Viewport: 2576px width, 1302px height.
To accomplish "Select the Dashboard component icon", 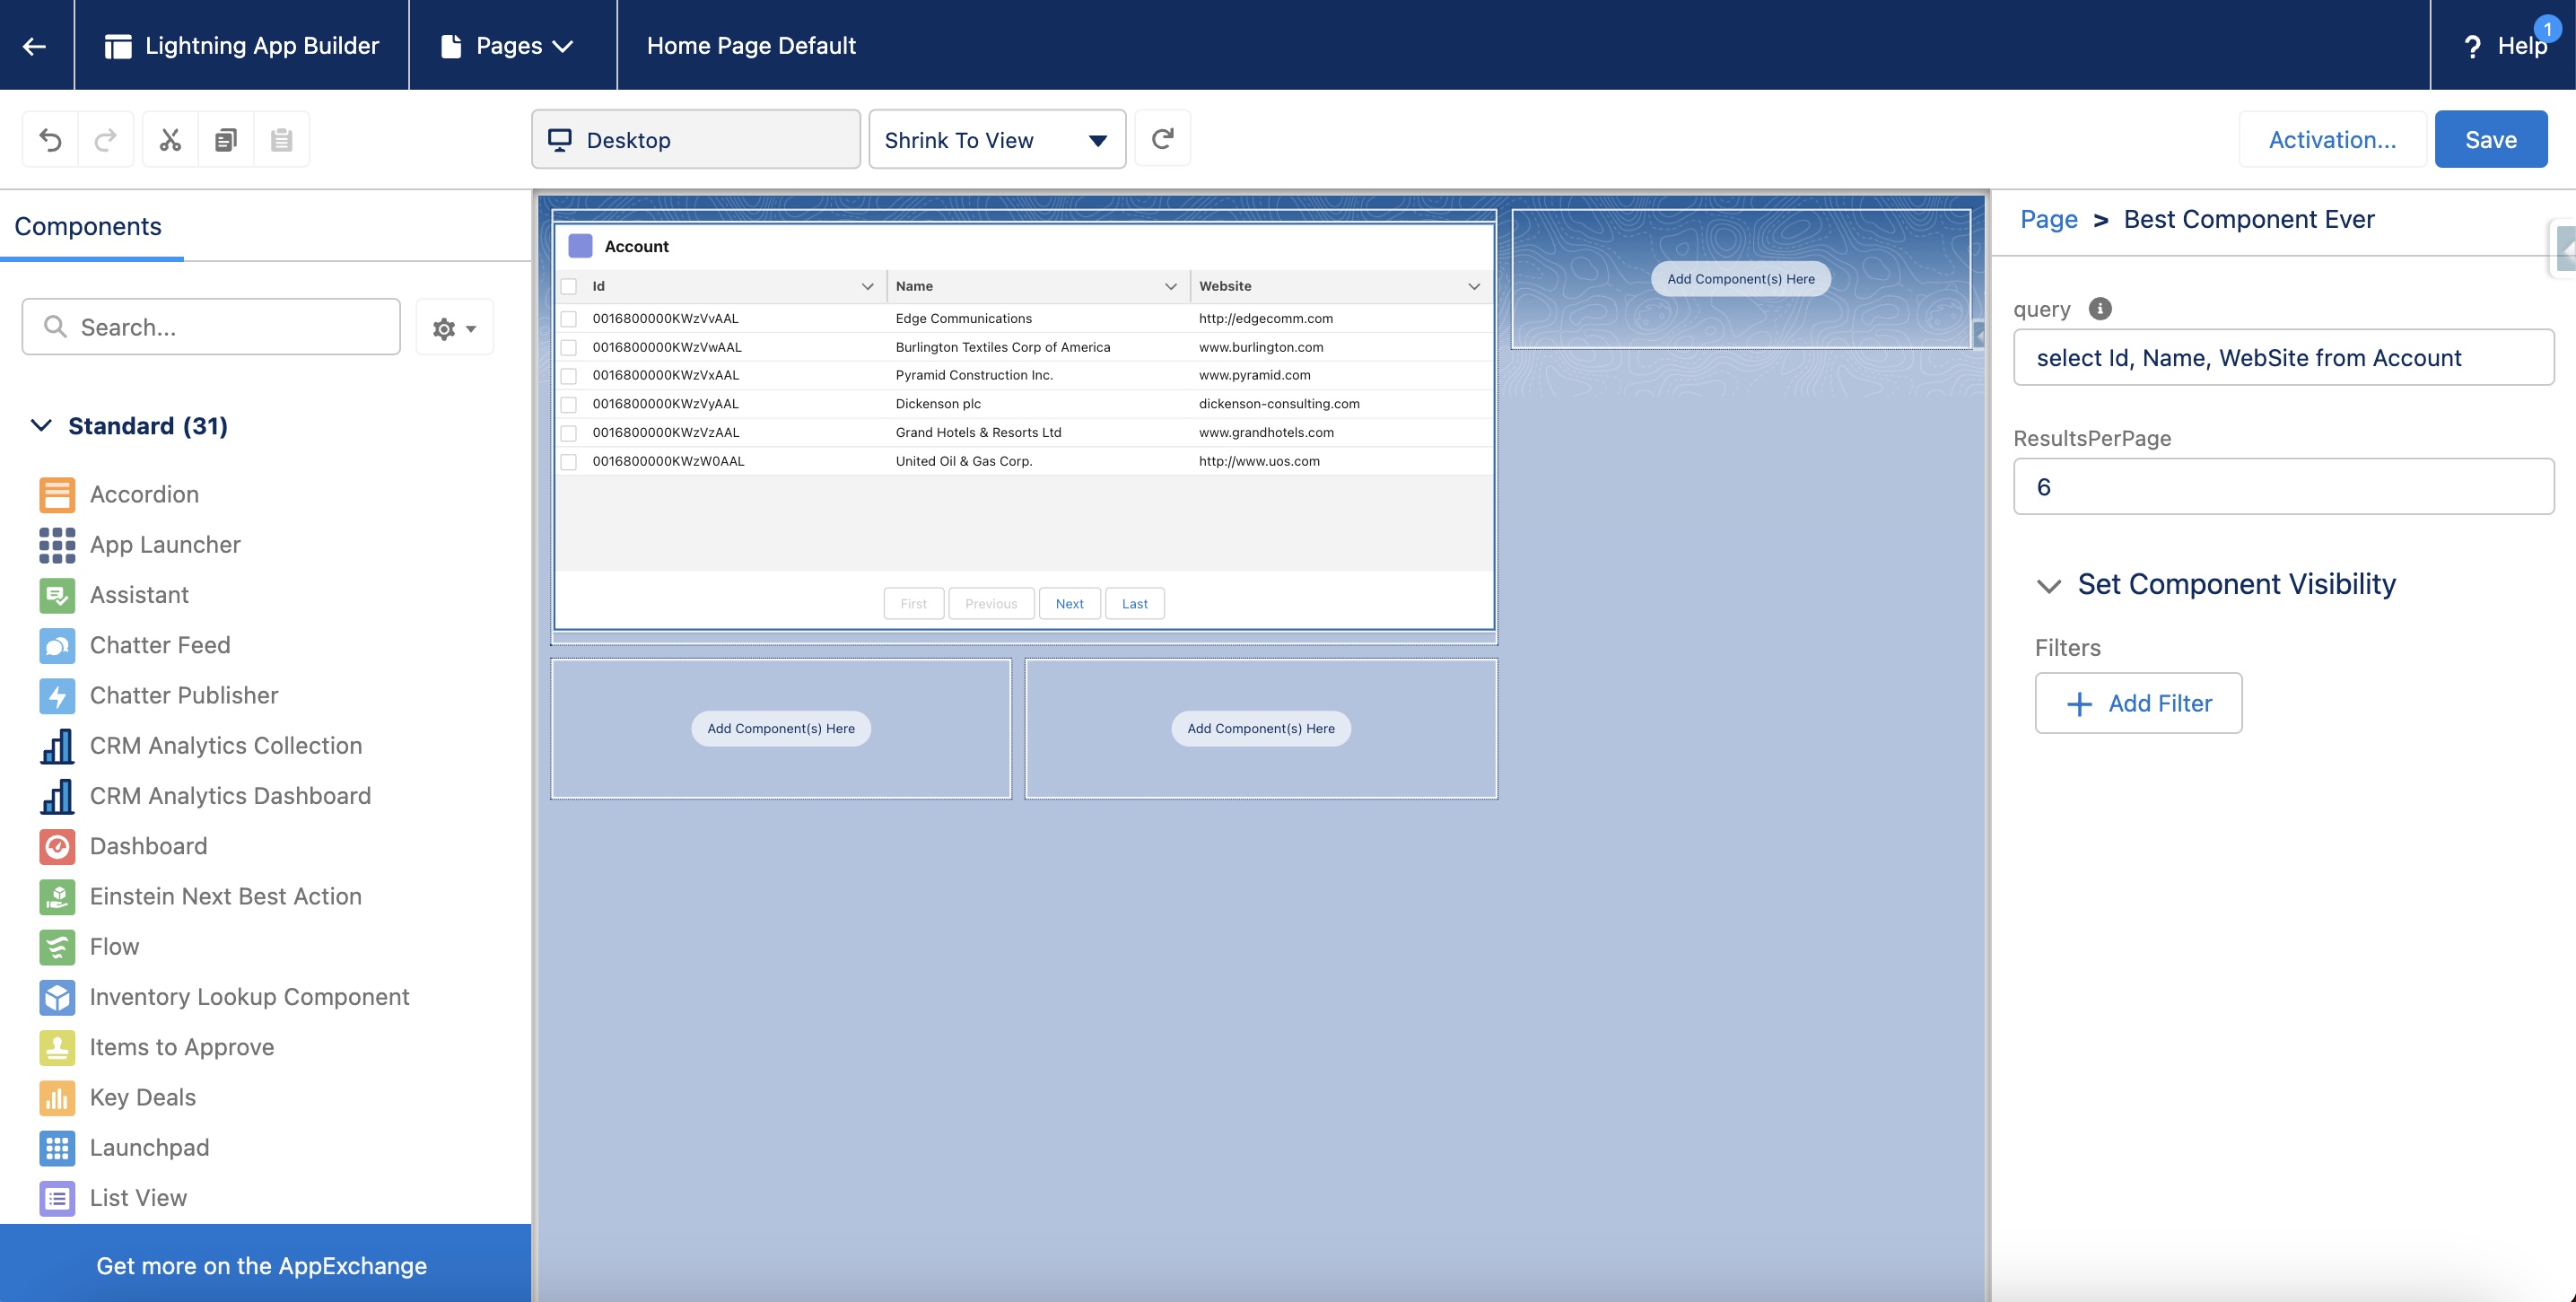I will coord(57,846).
